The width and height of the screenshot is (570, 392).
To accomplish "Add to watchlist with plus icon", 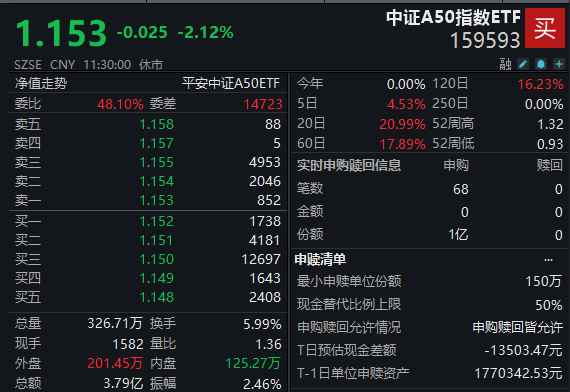I will pos(559,64).
